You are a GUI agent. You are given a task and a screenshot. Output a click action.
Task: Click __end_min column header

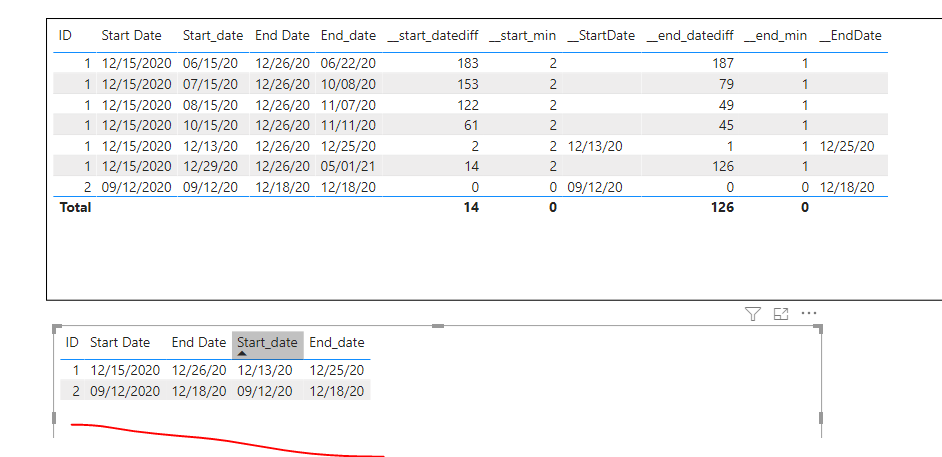776,35
